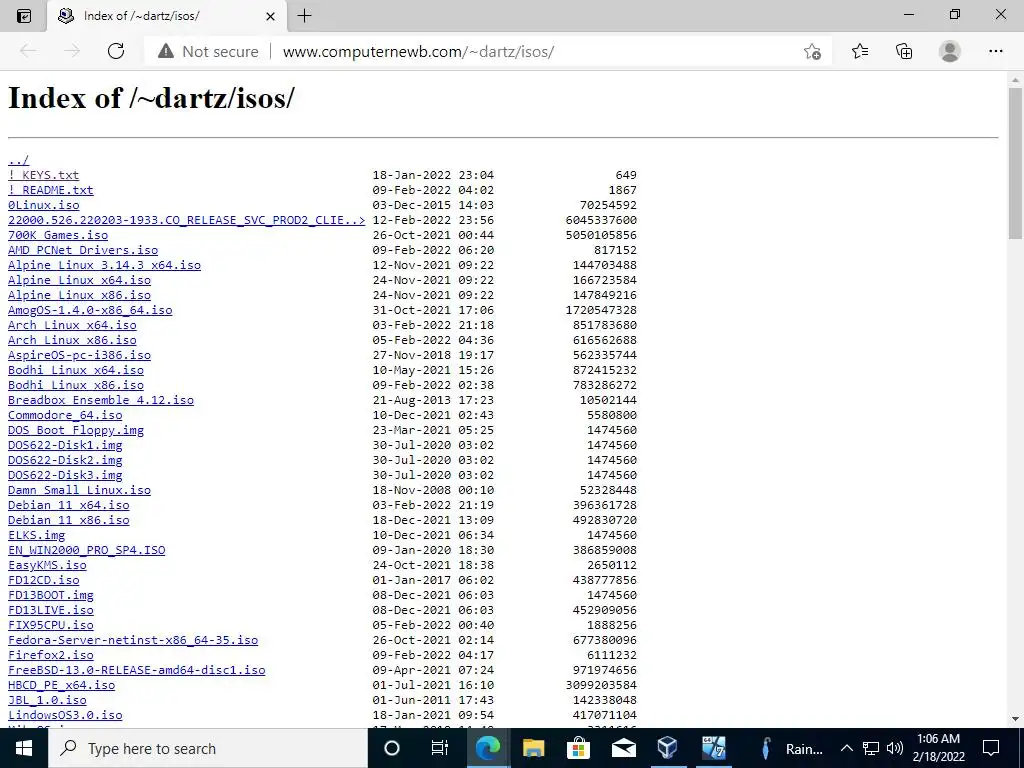This screenshot has height=768, width=1024.
Task: Open Task View in taskbar
Action: point(440,748)
